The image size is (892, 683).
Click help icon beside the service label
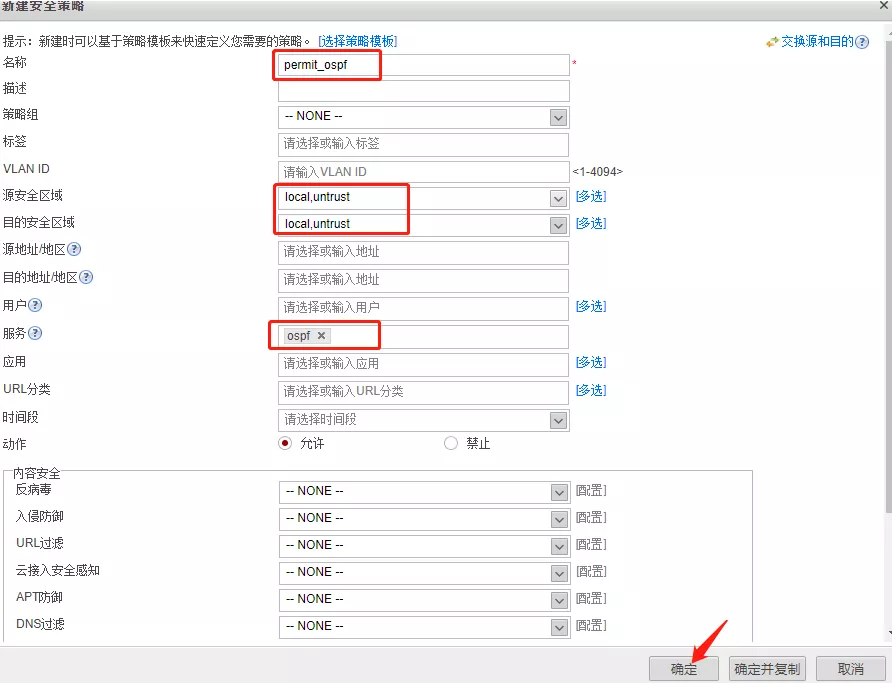35,334
